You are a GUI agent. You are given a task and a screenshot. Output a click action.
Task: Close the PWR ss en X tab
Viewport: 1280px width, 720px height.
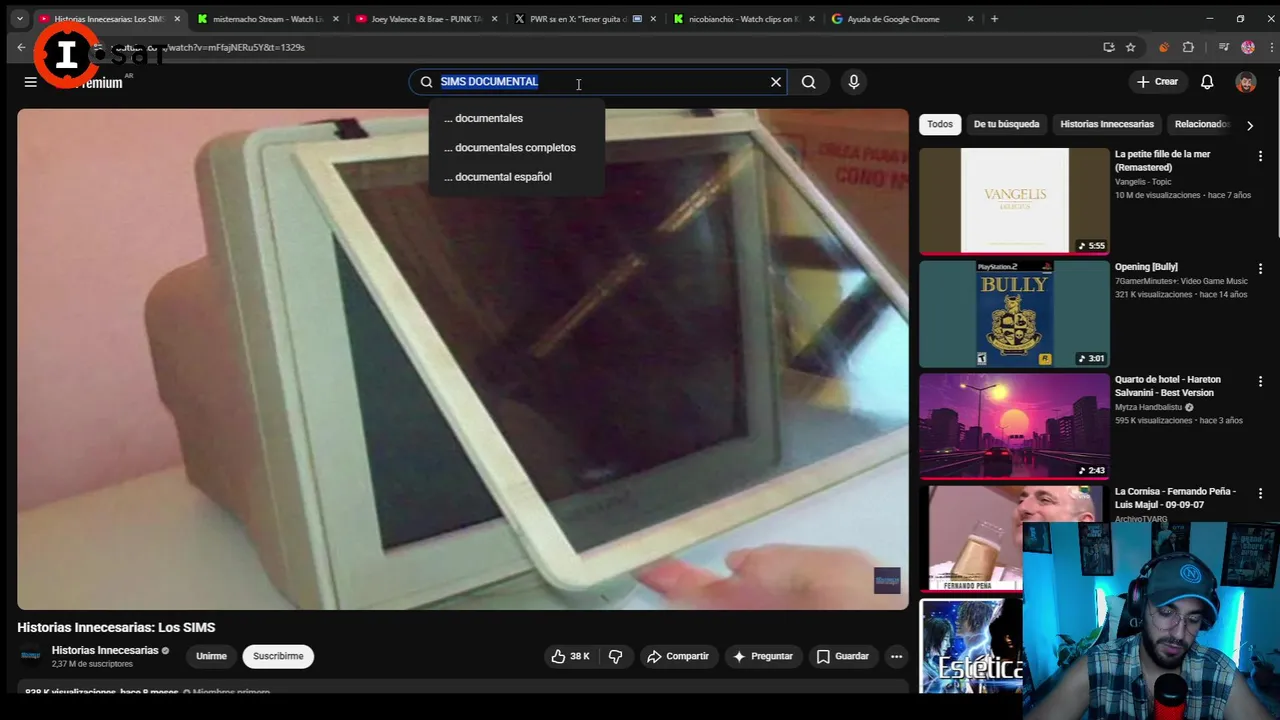pos(653,19)
